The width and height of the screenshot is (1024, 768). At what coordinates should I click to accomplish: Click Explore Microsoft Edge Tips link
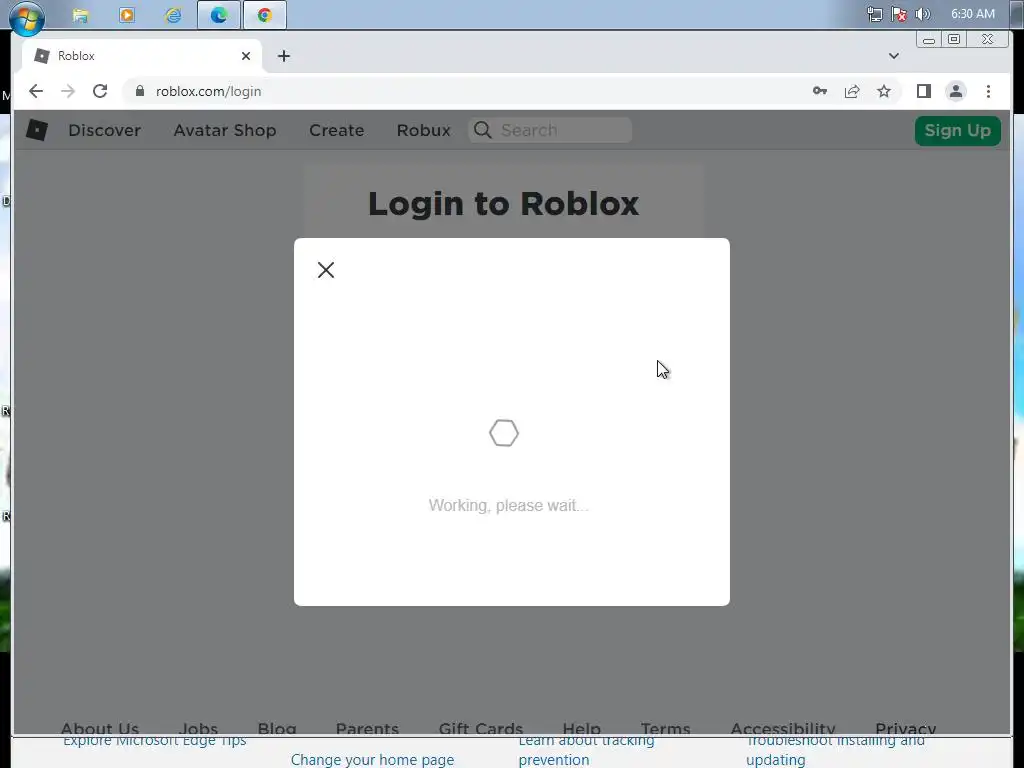tap(155, 741)
